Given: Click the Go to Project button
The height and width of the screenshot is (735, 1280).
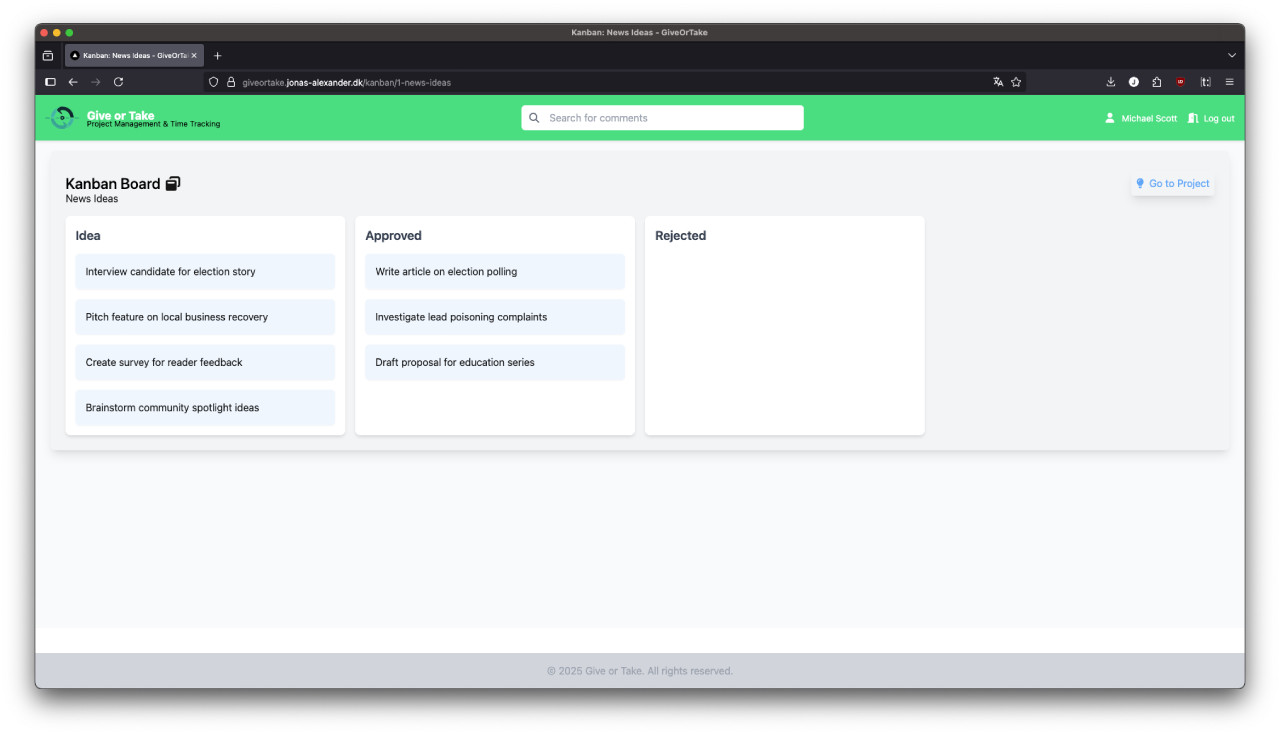Looking at the screenshot, I should pos(1172,184).
